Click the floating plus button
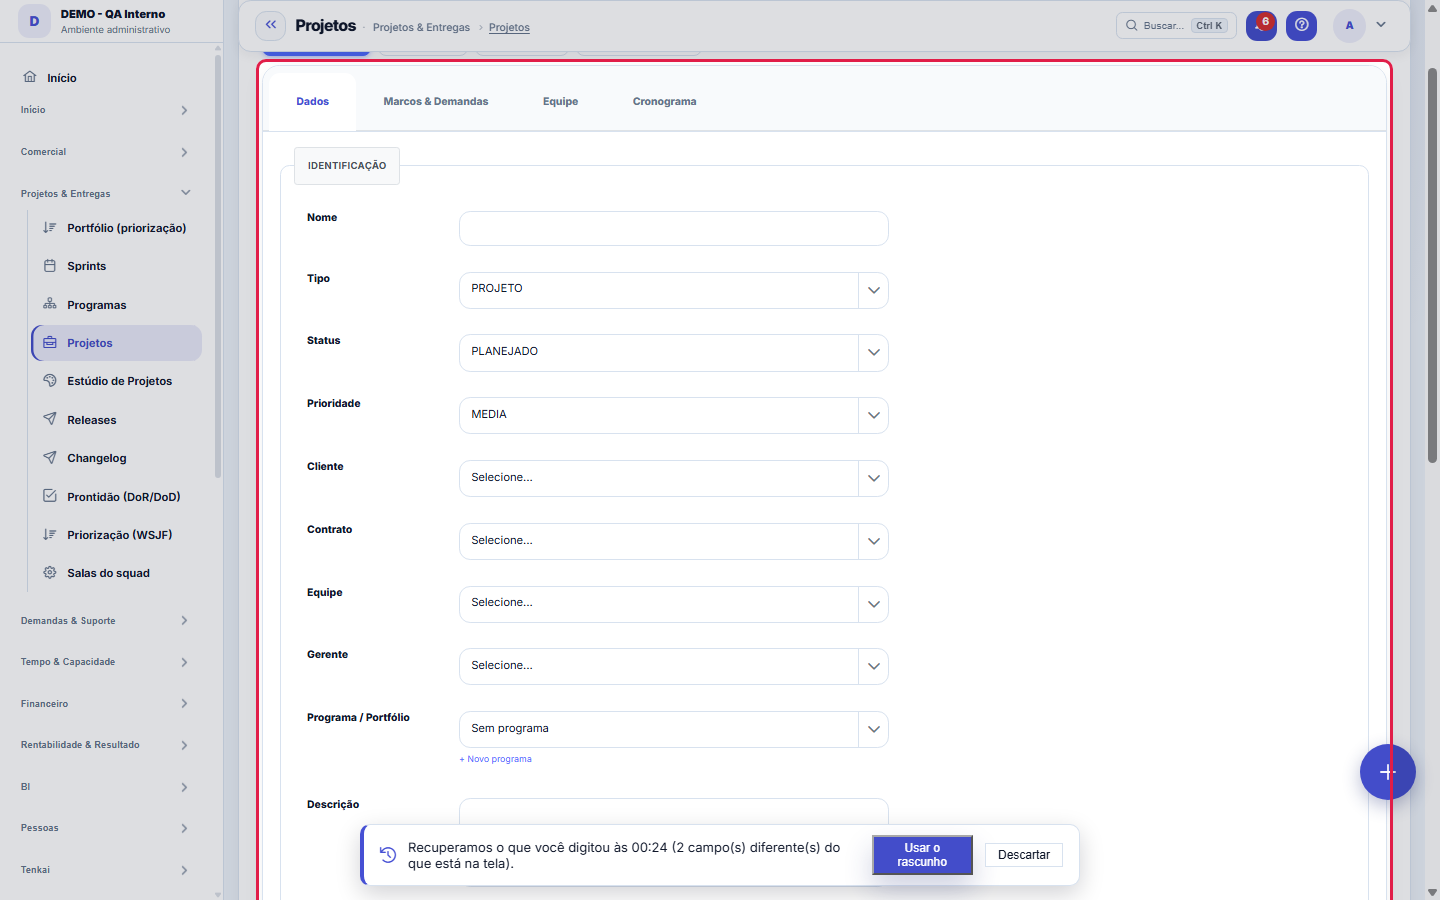Viewport: 1440px width, 900px height. click(x=1387, y=772)
